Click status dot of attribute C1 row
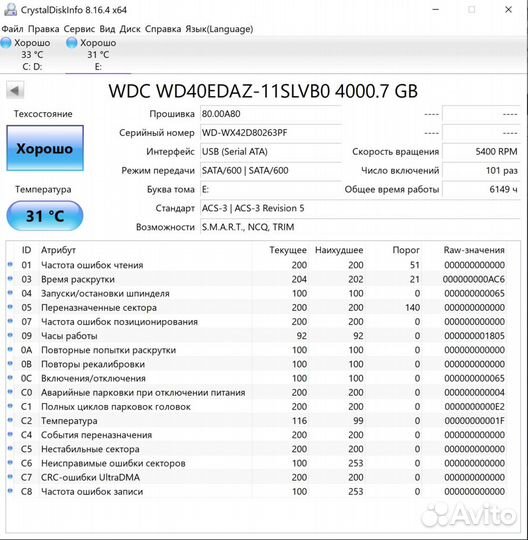The width and height of the screenshot is (528, 540). [x=10, y=406]
